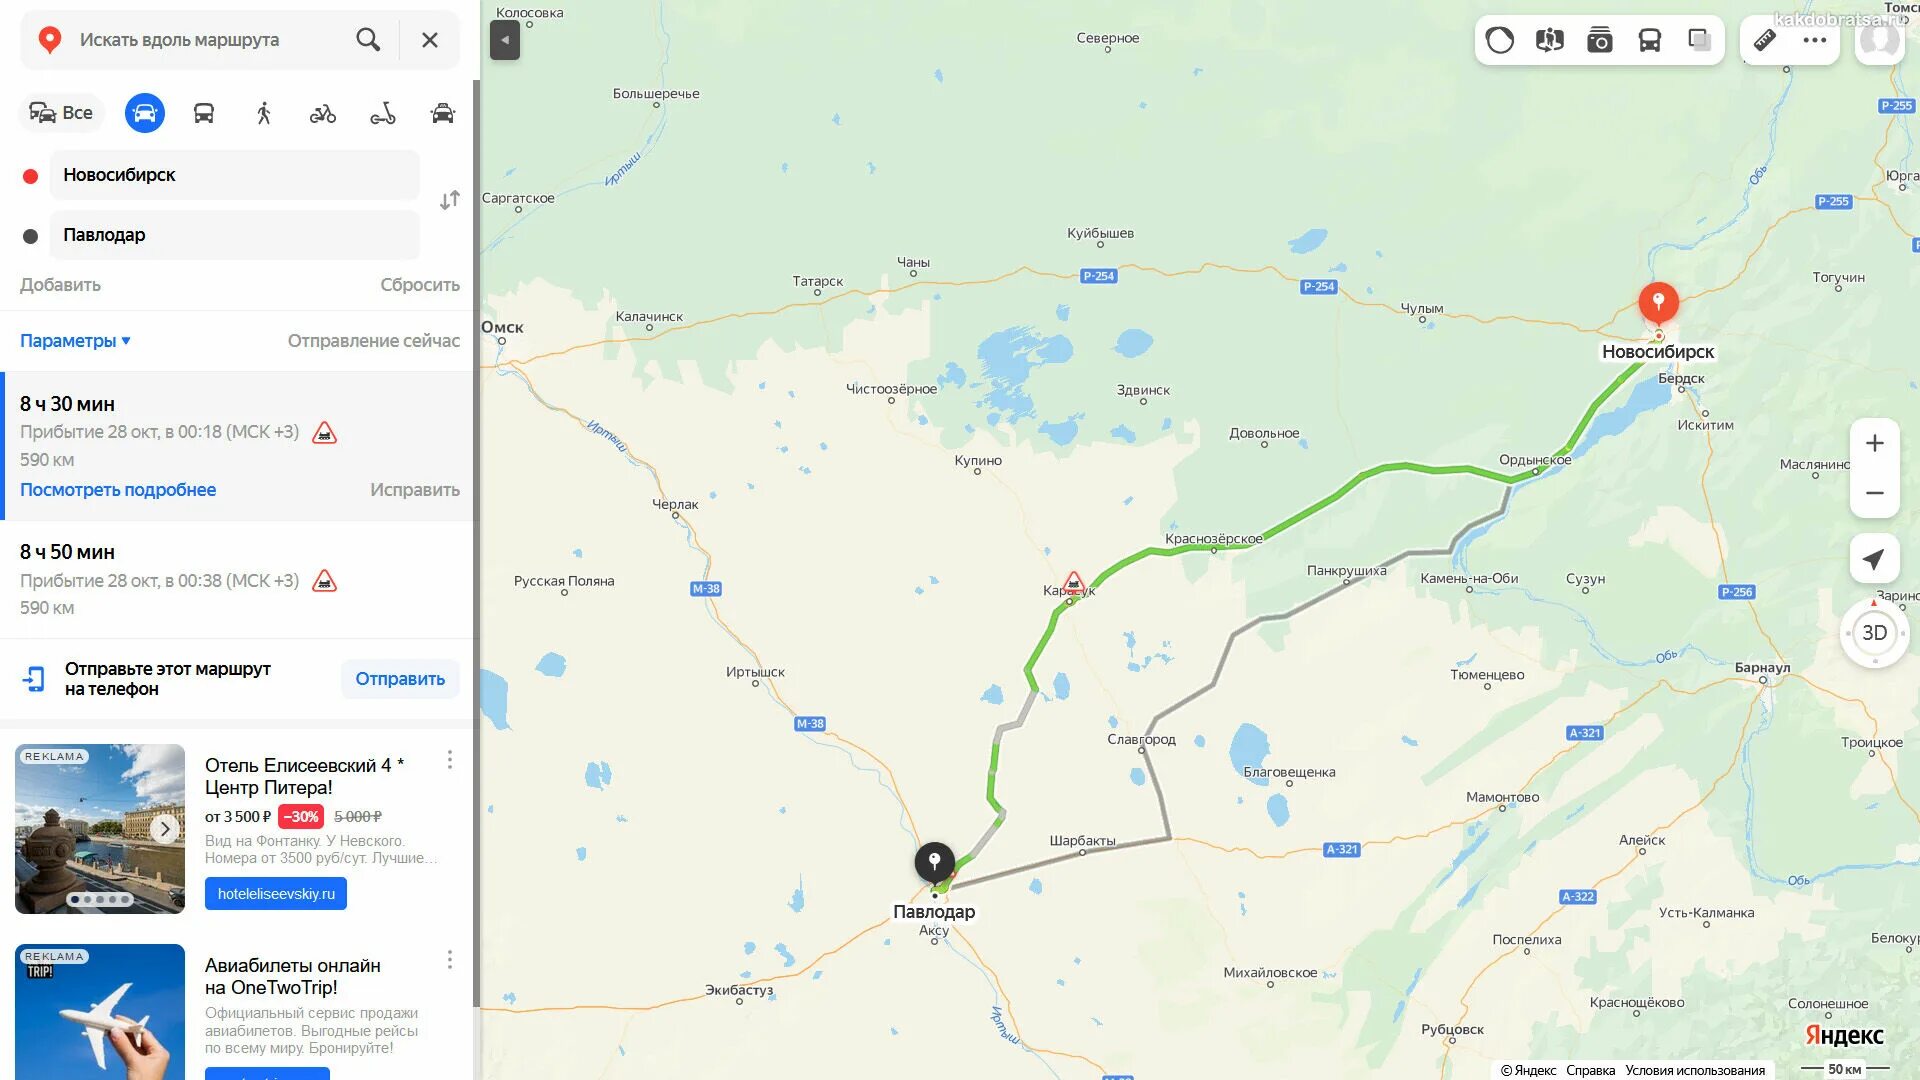Expand the Параметры dropdown
Image resolution: width=1920 pixels, height=1080 pixels.
coord(76,341)
